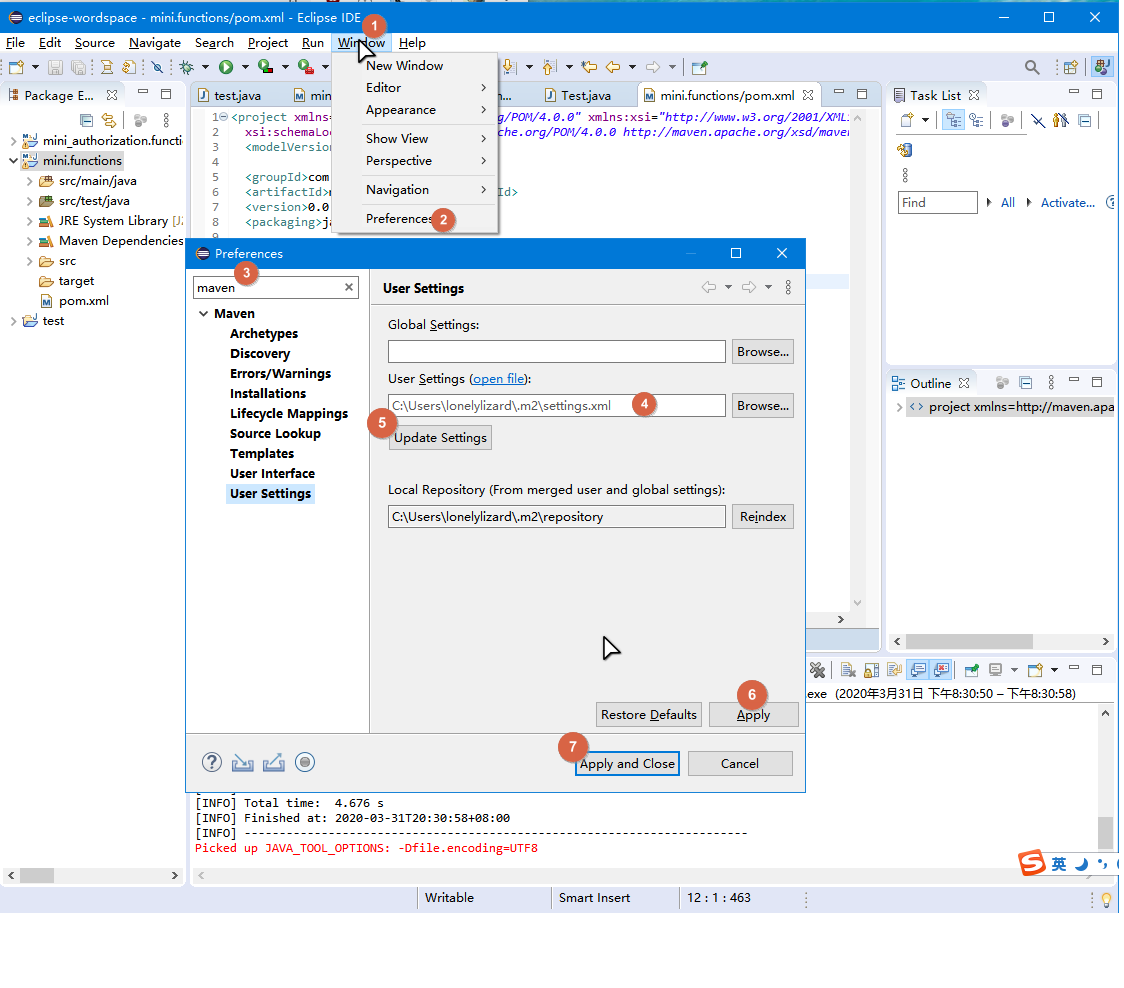Toggle Pin Console in console toolbar

pyautogui.click(x=972, y=670)
